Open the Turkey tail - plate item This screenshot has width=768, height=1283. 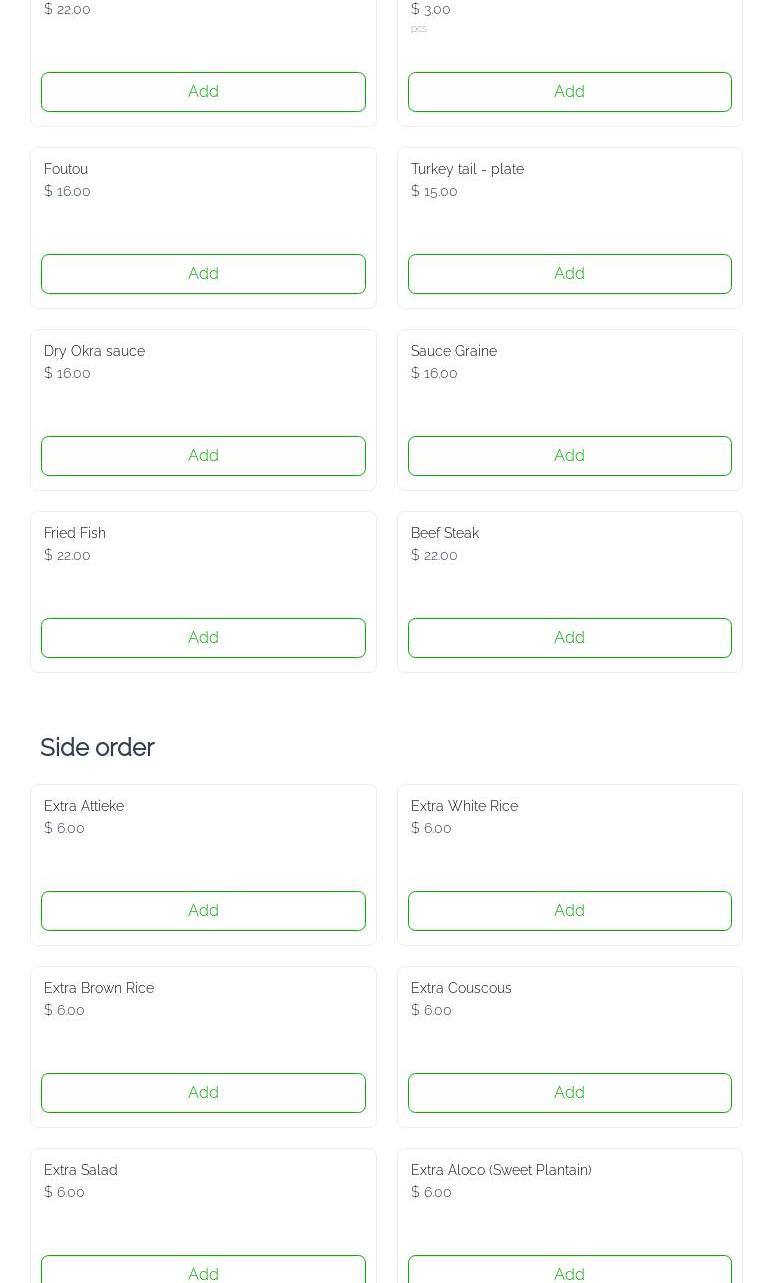pyautogui.click(x=467, y=169)
